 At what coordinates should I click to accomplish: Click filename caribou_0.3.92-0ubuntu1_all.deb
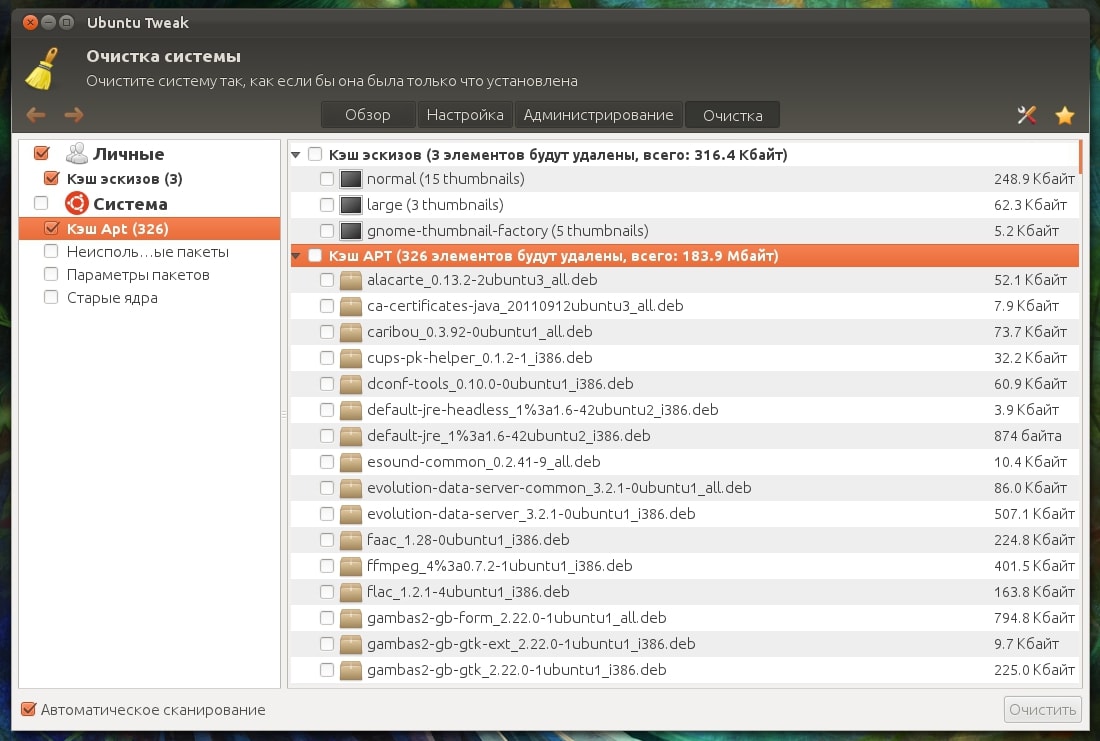(x=479, y=332)
